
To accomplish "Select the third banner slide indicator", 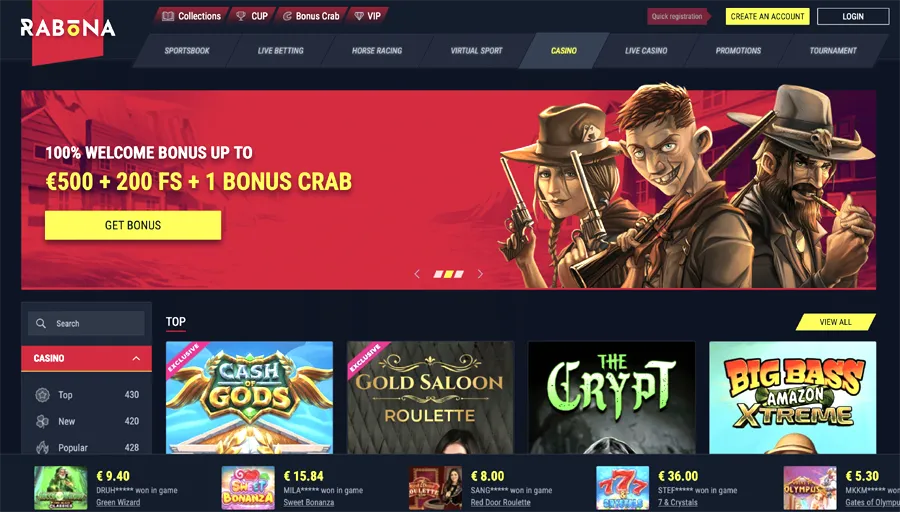I will 459,274.
